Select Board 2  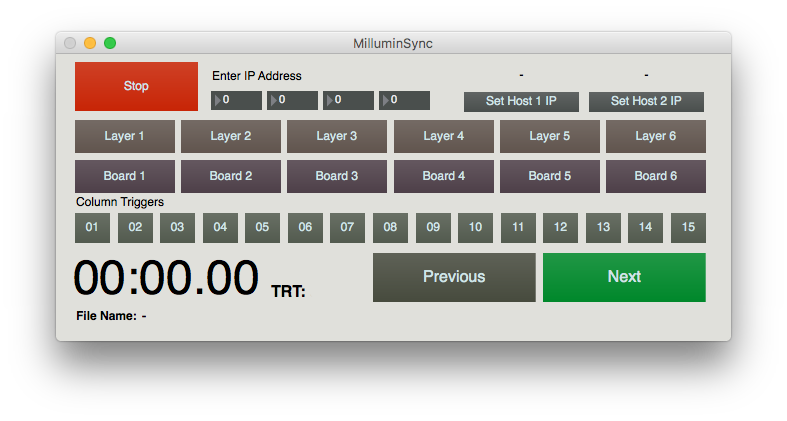tap(231, 176)
